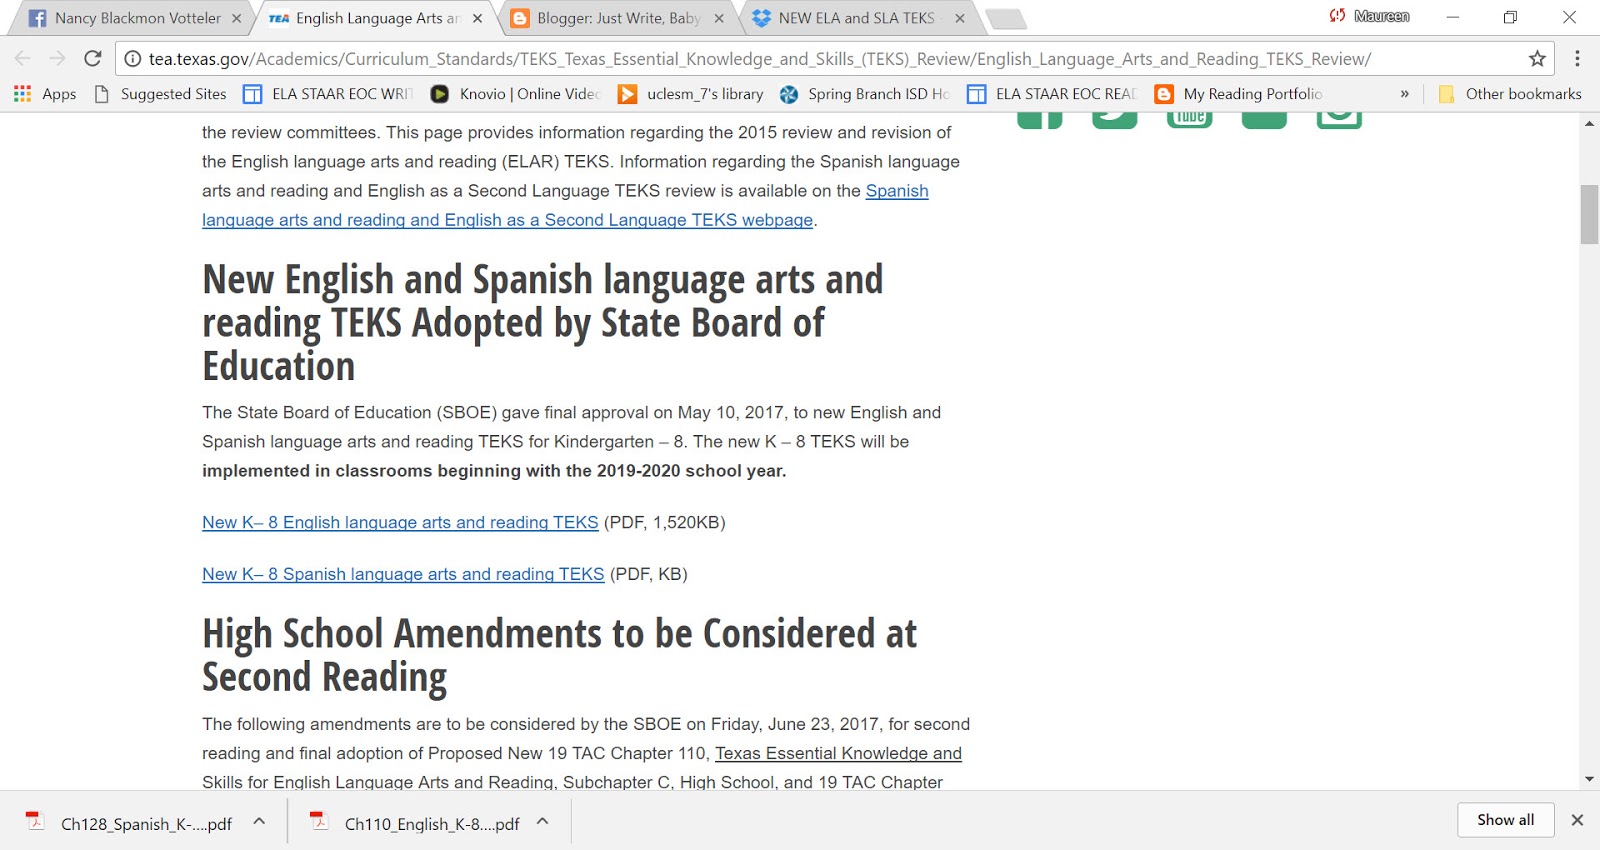
Task: Close the Blogger Just Write tab
Action: tap(718, 18)
